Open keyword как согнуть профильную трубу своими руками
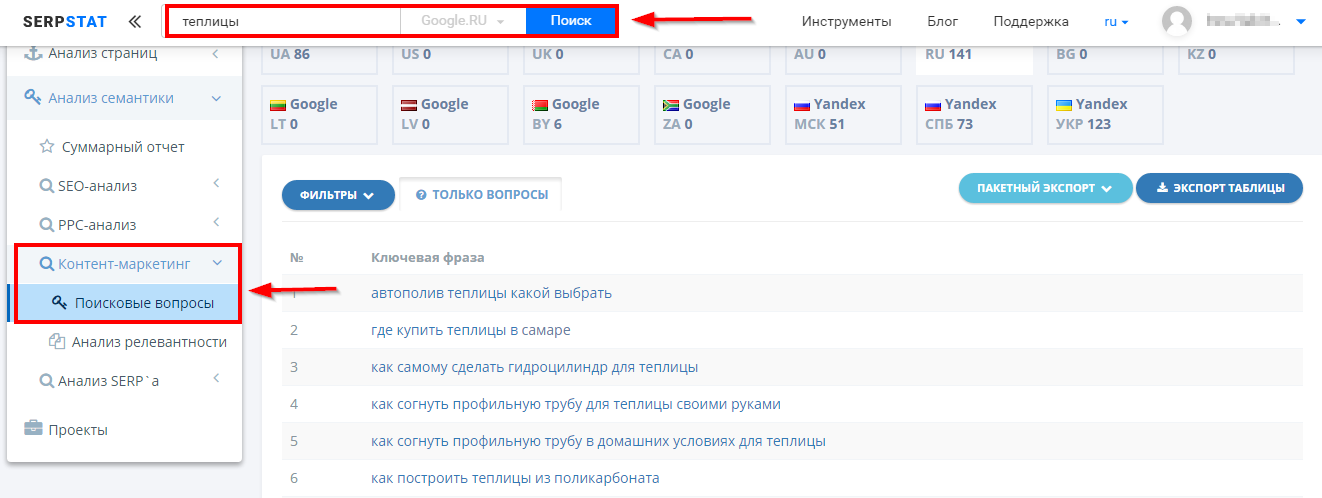Image resolution: width=1322 pixels, height=498 pixels. point(576,404)
